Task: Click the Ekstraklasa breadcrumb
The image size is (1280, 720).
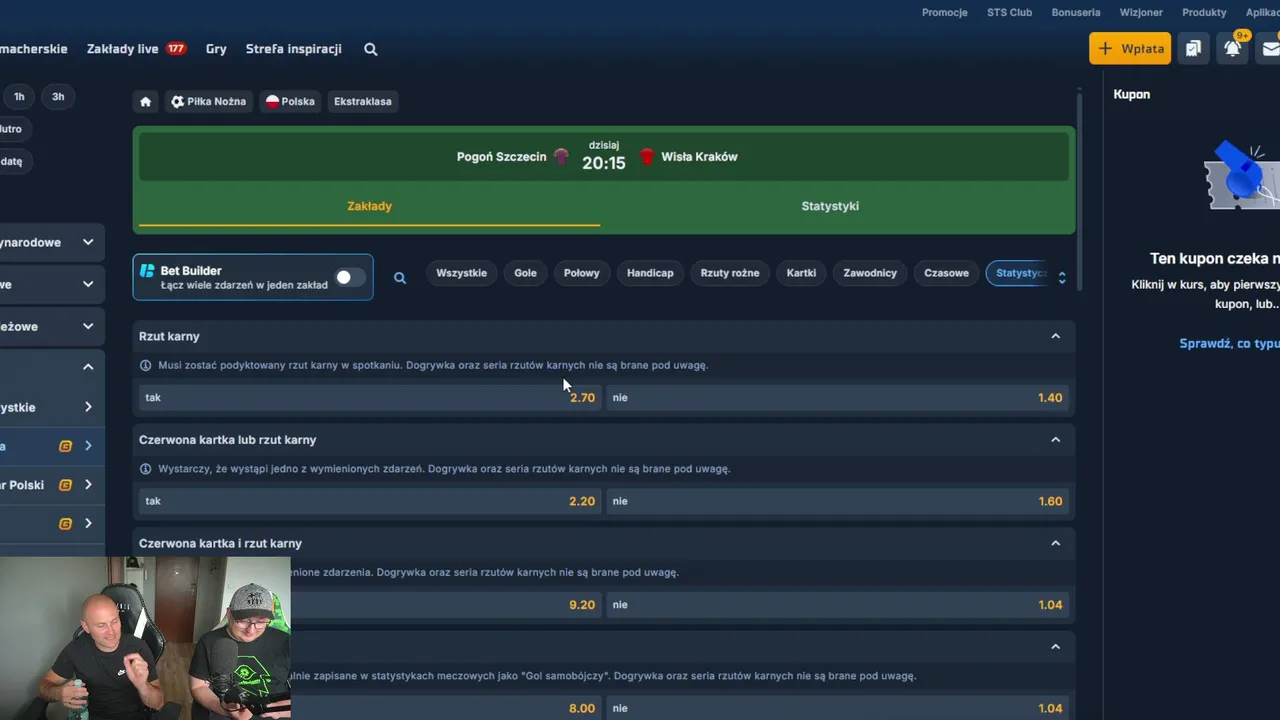Action: point(363,101)
